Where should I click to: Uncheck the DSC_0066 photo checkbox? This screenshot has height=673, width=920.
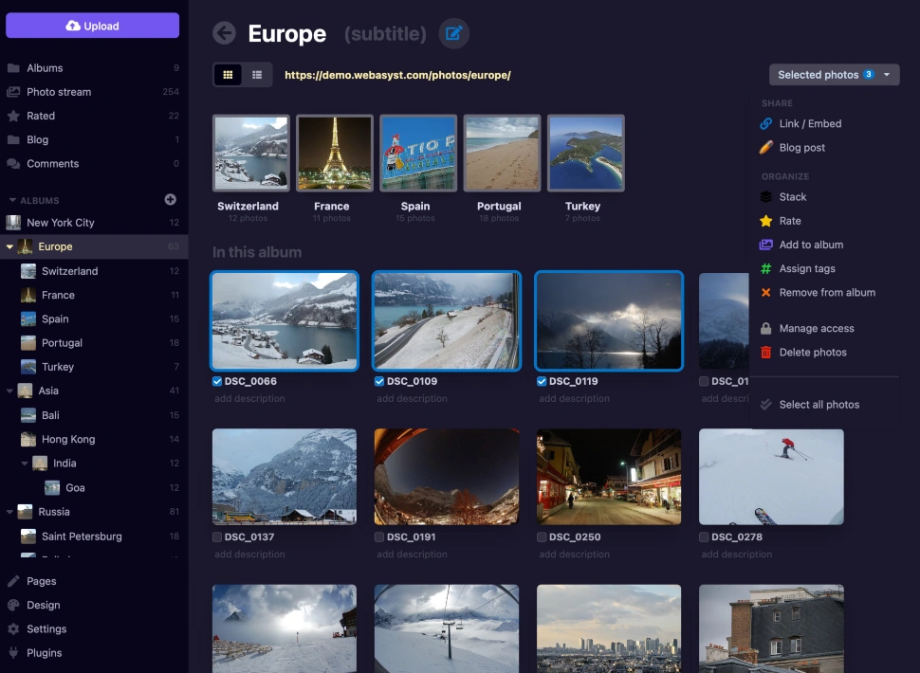pyautogui.click(x=218, y=381)
